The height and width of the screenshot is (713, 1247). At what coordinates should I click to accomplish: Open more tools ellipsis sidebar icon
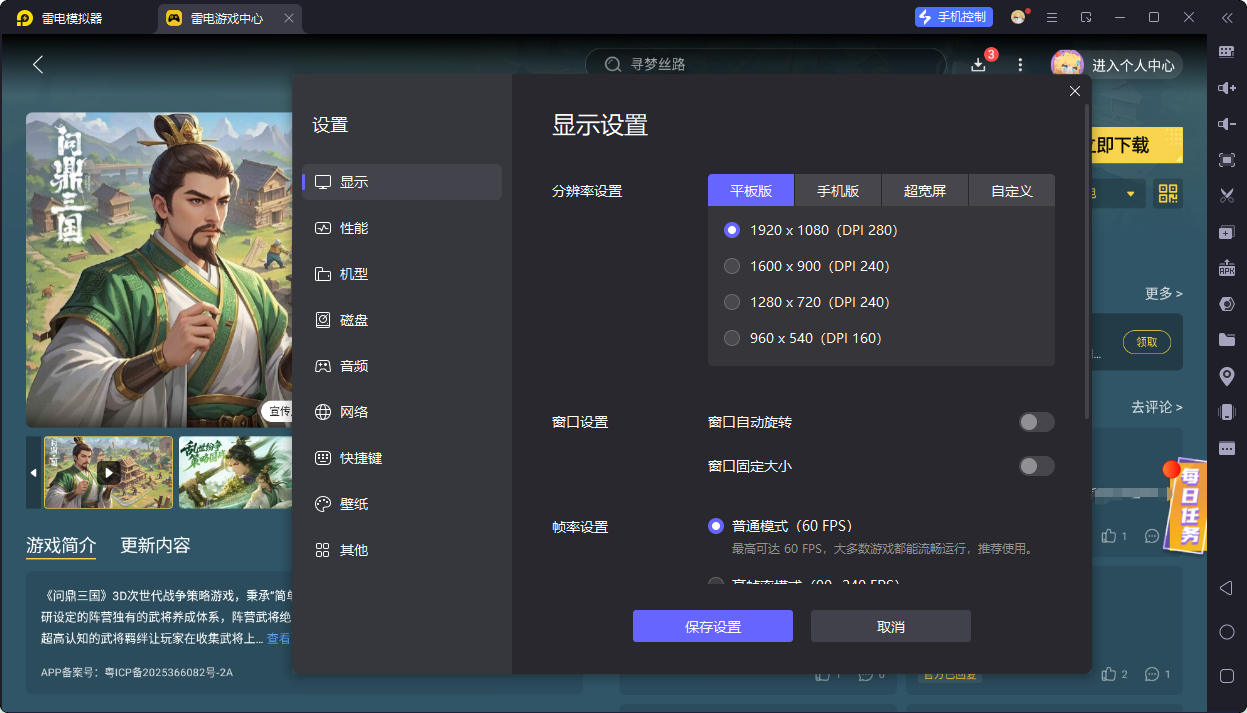1227,448
